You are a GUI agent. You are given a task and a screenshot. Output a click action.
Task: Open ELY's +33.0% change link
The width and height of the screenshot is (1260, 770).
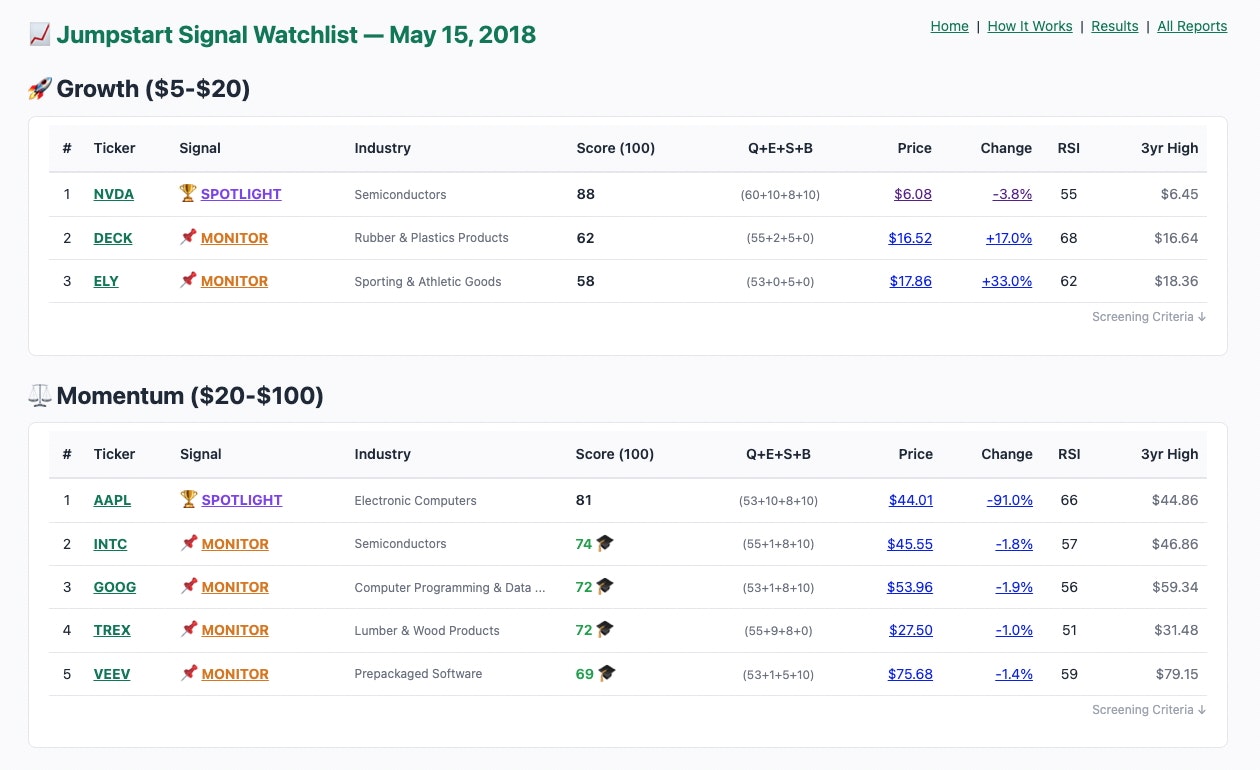(x=1007, y=281)
